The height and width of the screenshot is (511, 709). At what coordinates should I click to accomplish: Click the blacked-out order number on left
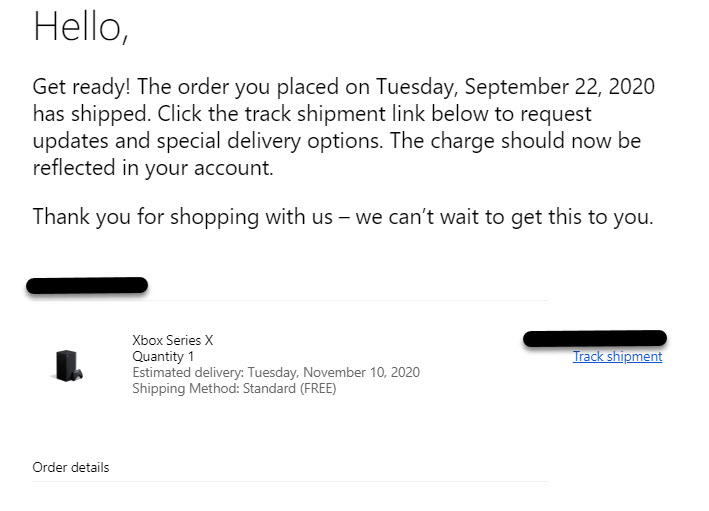point(87,286)
